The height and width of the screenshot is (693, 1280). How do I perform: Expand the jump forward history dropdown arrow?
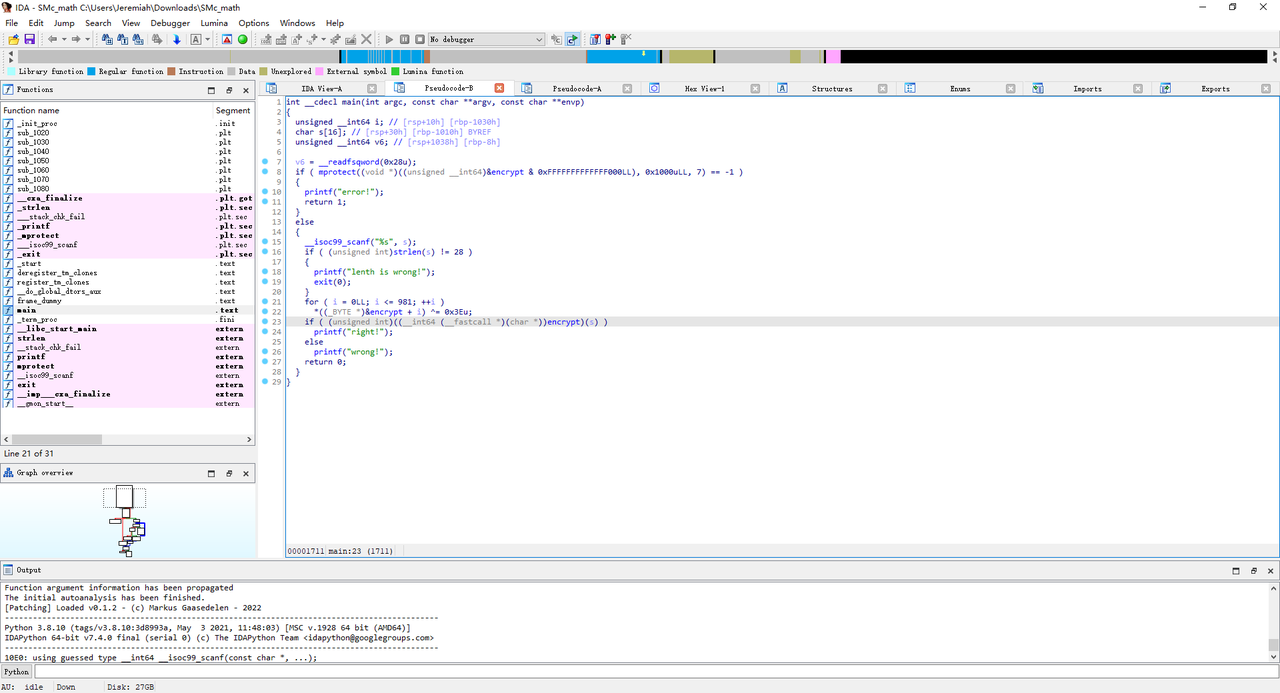[x=88, y=39]
